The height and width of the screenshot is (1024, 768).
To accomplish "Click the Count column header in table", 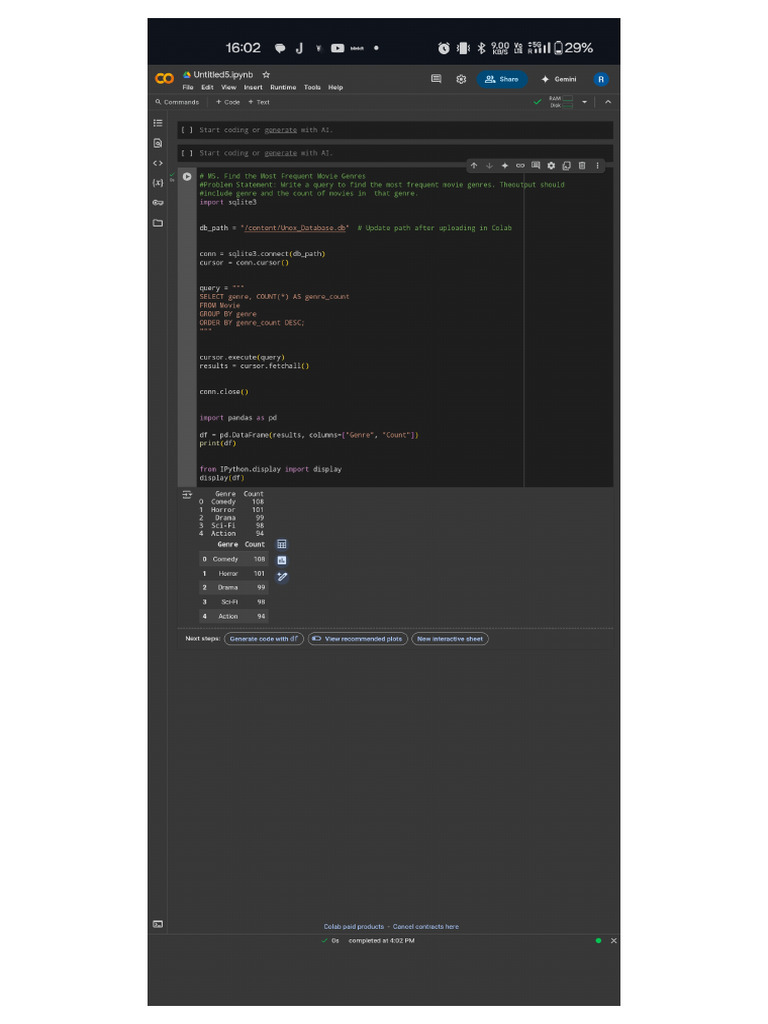I will 255,544.
